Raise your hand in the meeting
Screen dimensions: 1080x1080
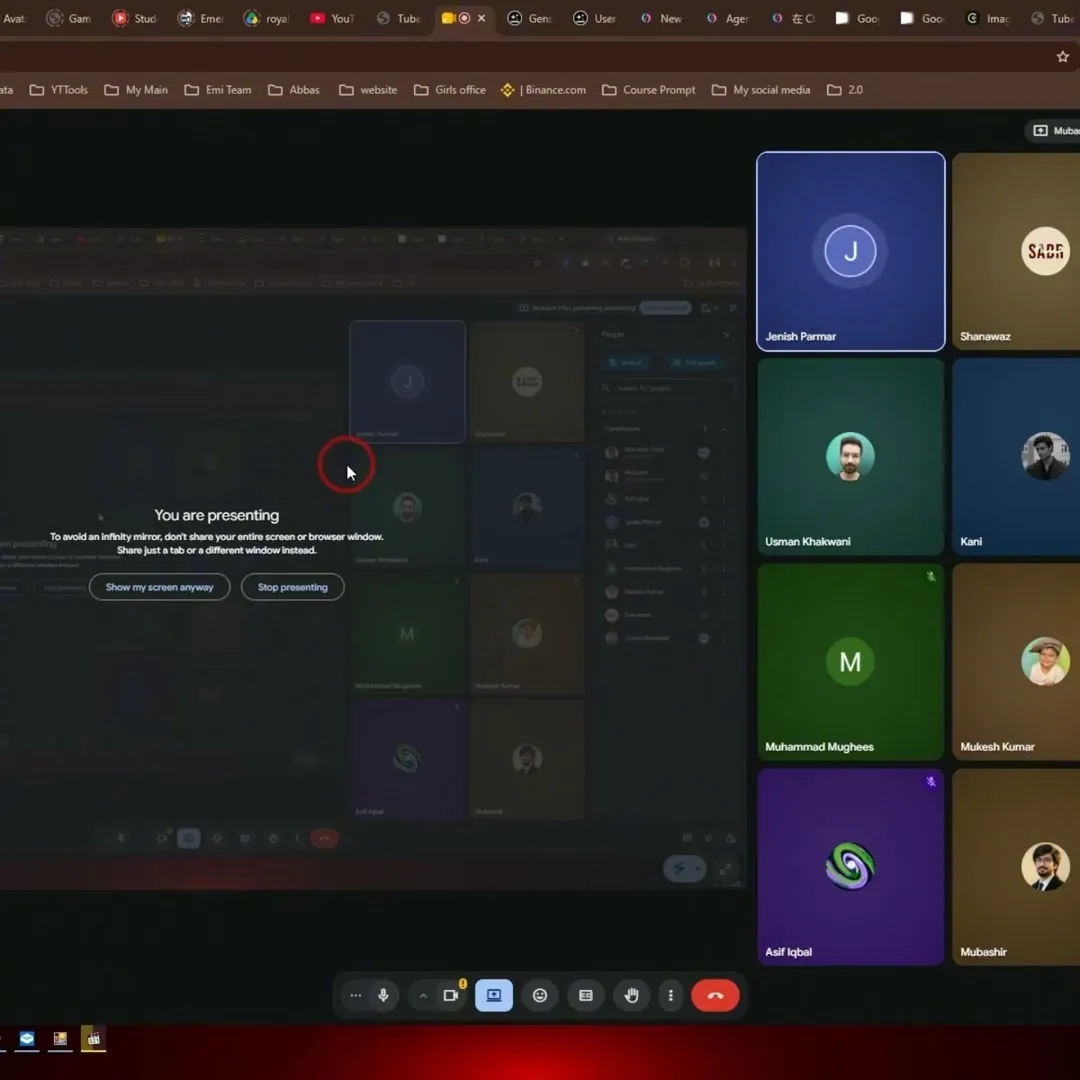pyautogui.click(x=632, y=995)
